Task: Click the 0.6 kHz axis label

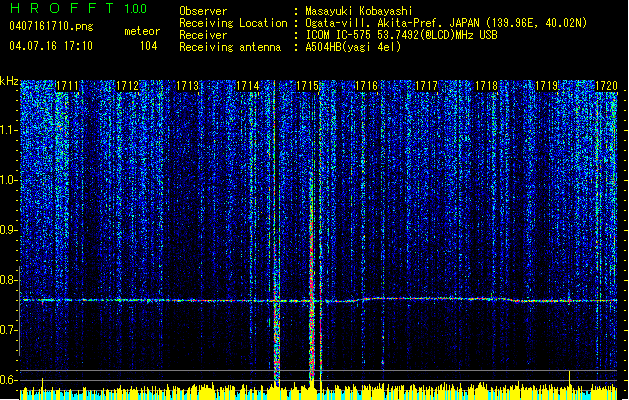Action: tap(9, 380)
